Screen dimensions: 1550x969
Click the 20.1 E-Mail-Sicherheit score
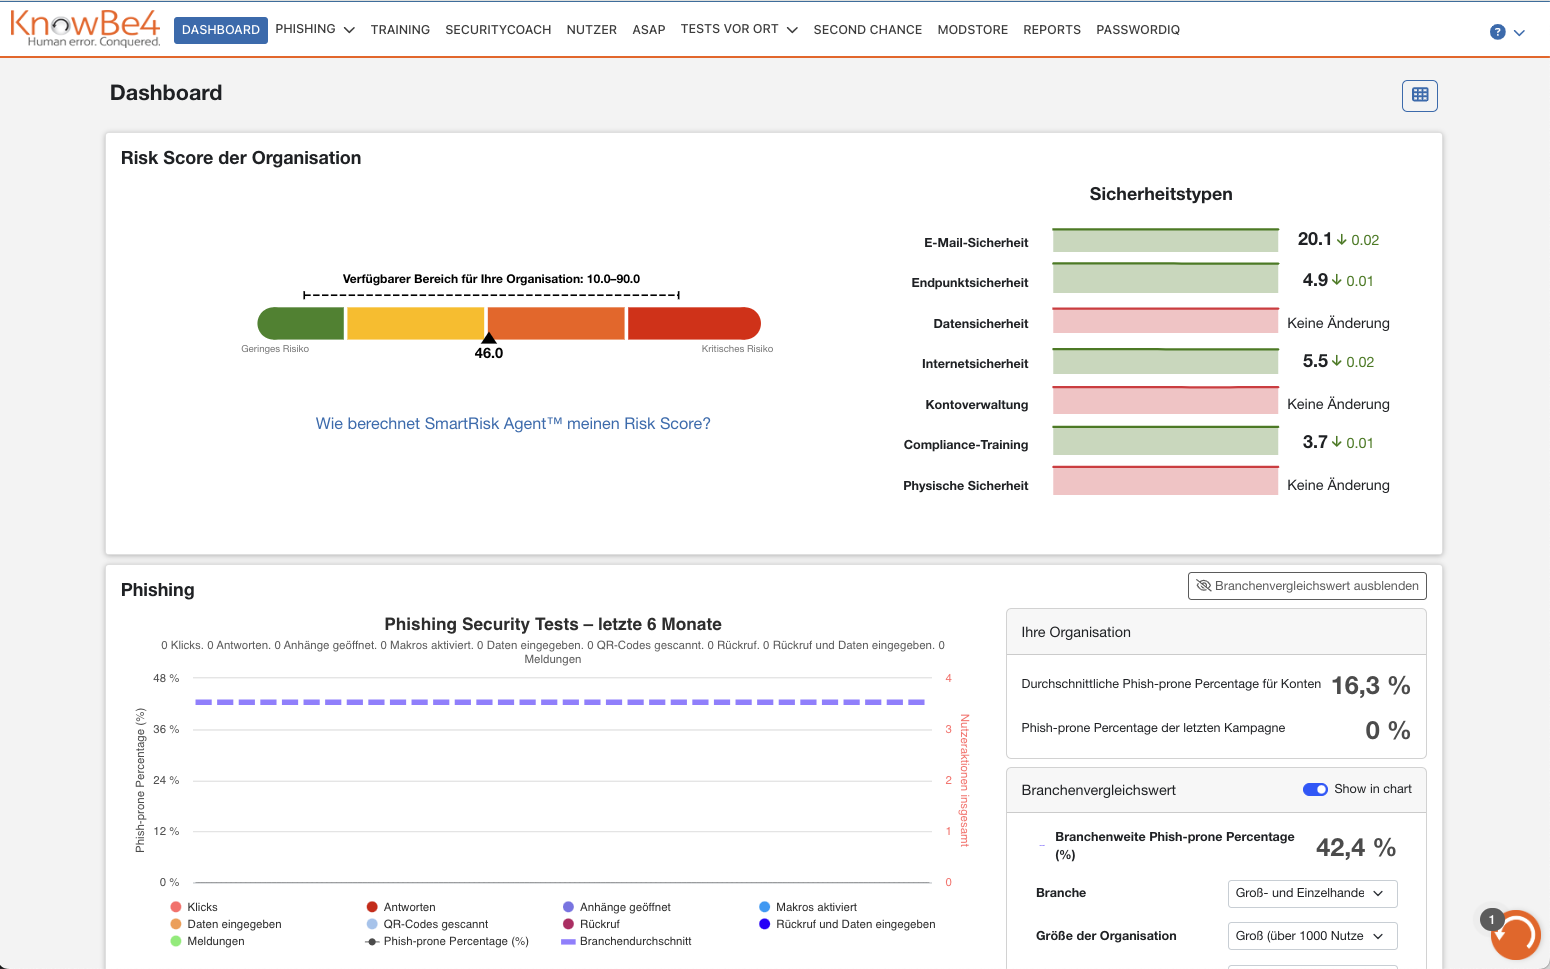pos(1315,239)
